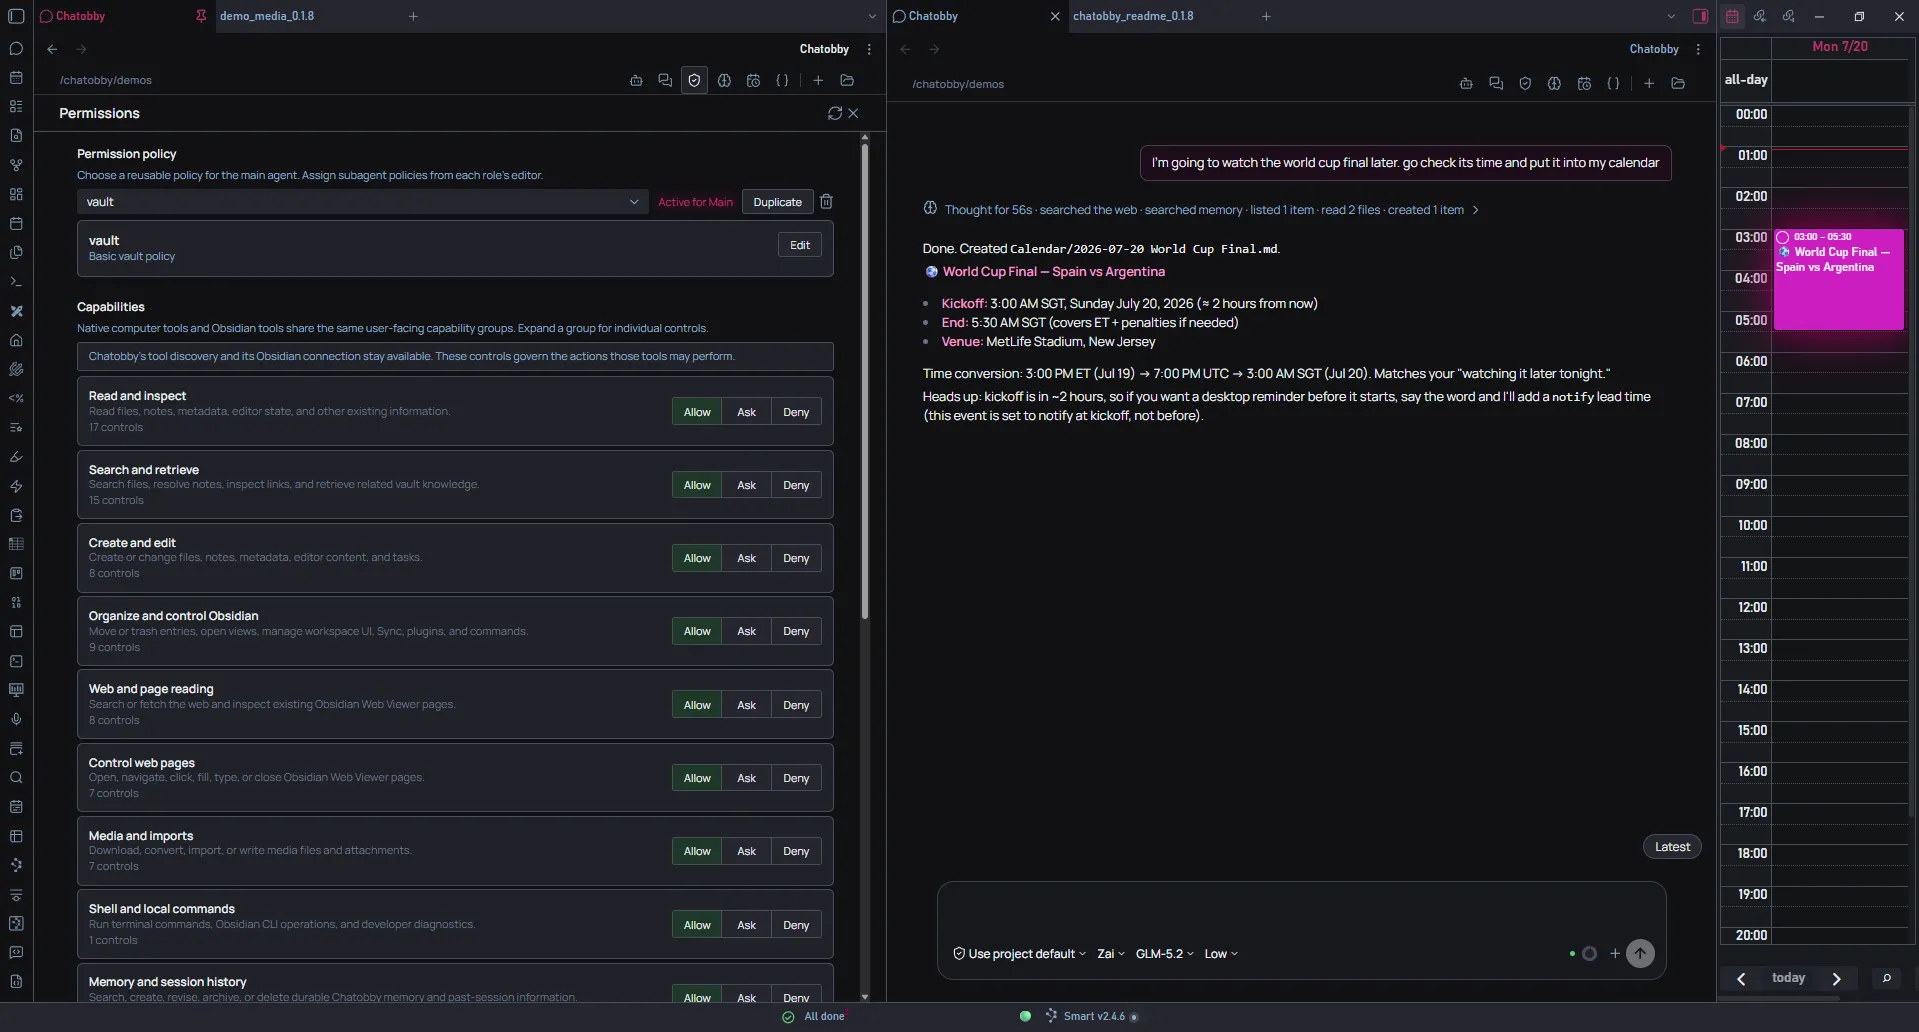Delete the vault policy with trash icon
The width and height of the screenshot is (1919, 1032).
826,202
